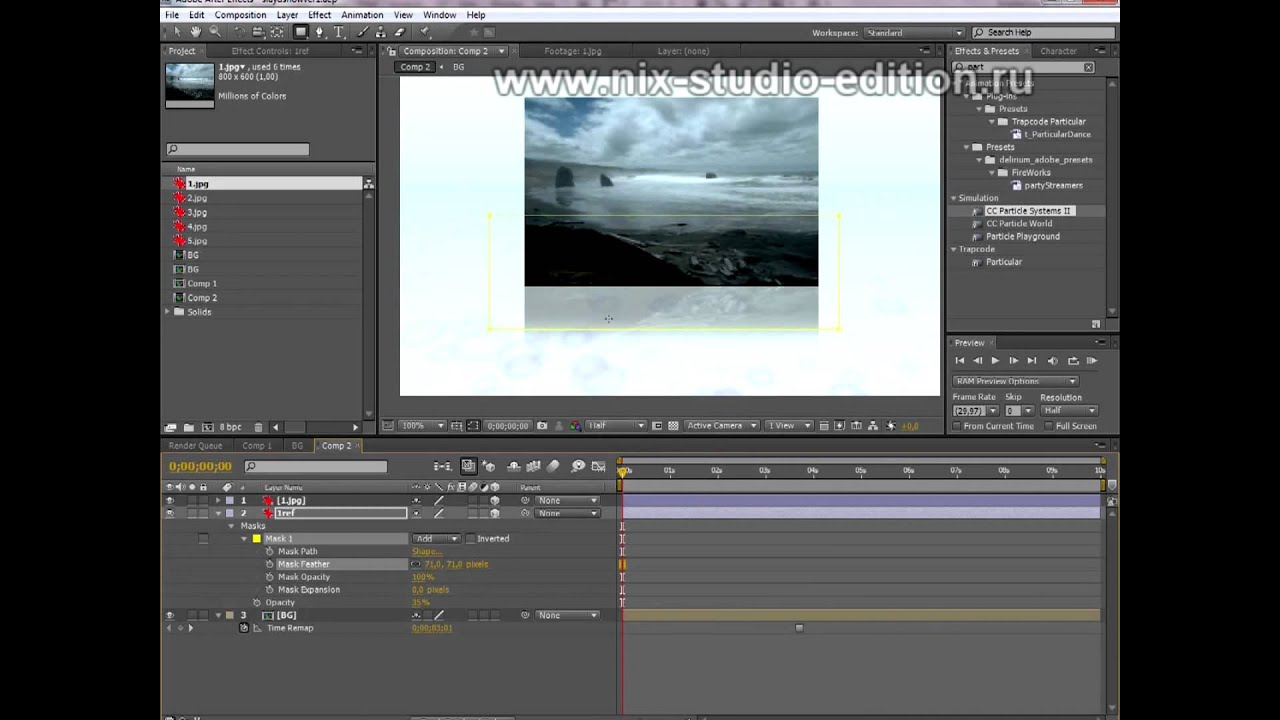Select 3.jpg in Project panel
The height and width of the screenshot is (720, 1280).
(197, 213)
